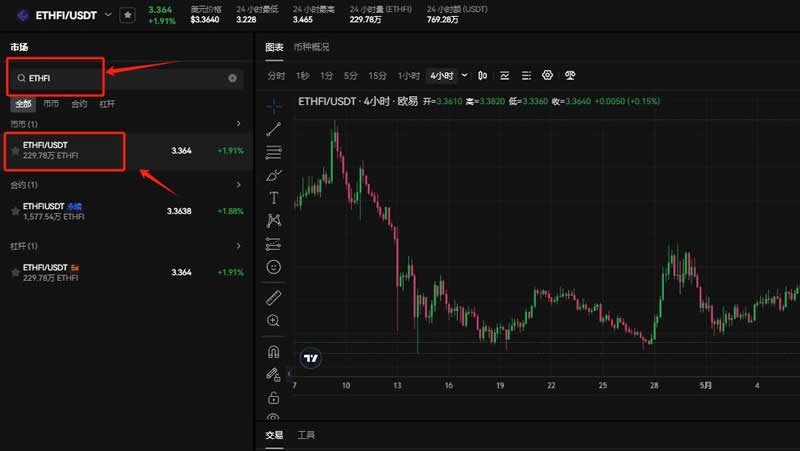
Task: Select the ruler measure tool
Action: click(274, 298)
